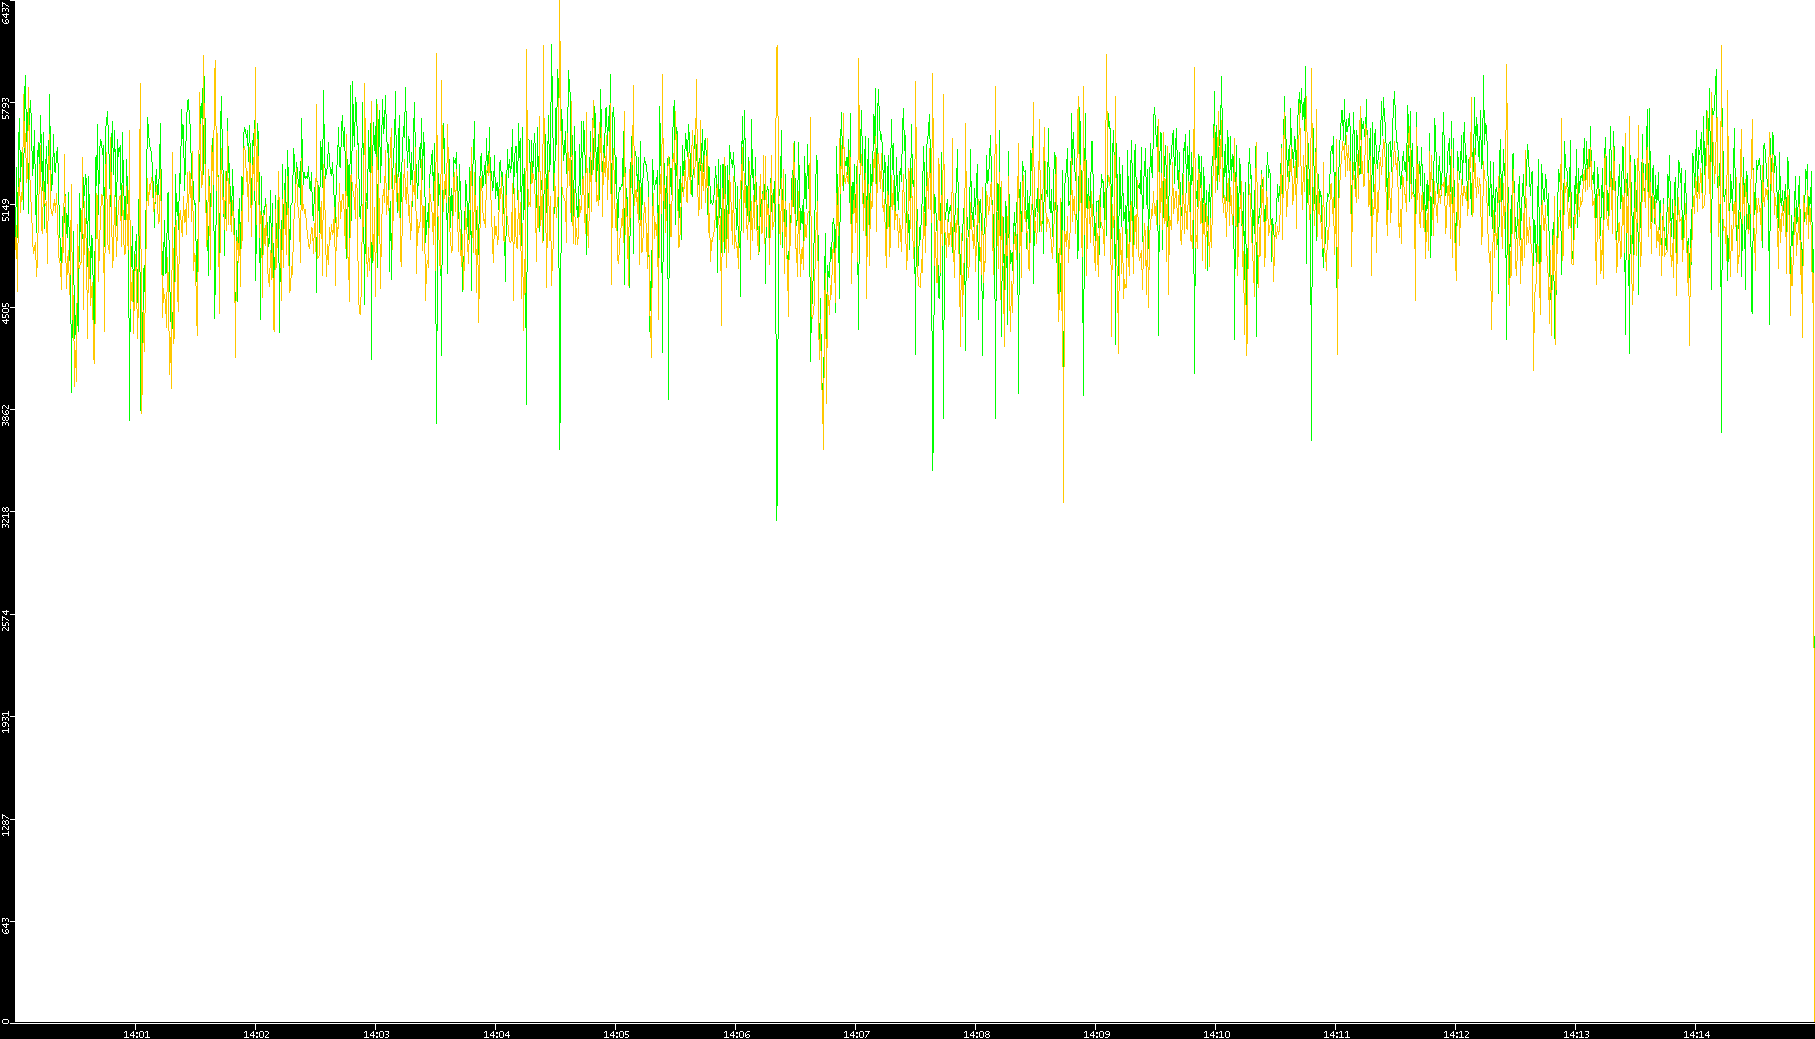Click the 14:04 time axis label

(x=496, y=1034)
